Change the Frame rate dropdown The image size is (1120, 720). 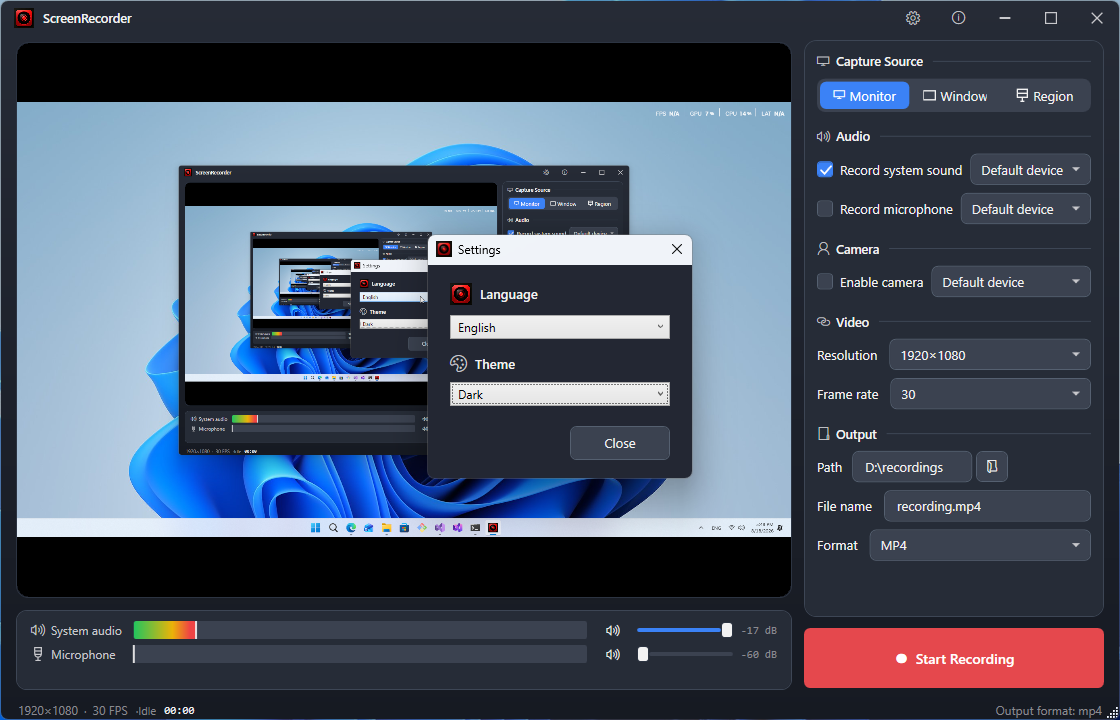click(990, 394)
